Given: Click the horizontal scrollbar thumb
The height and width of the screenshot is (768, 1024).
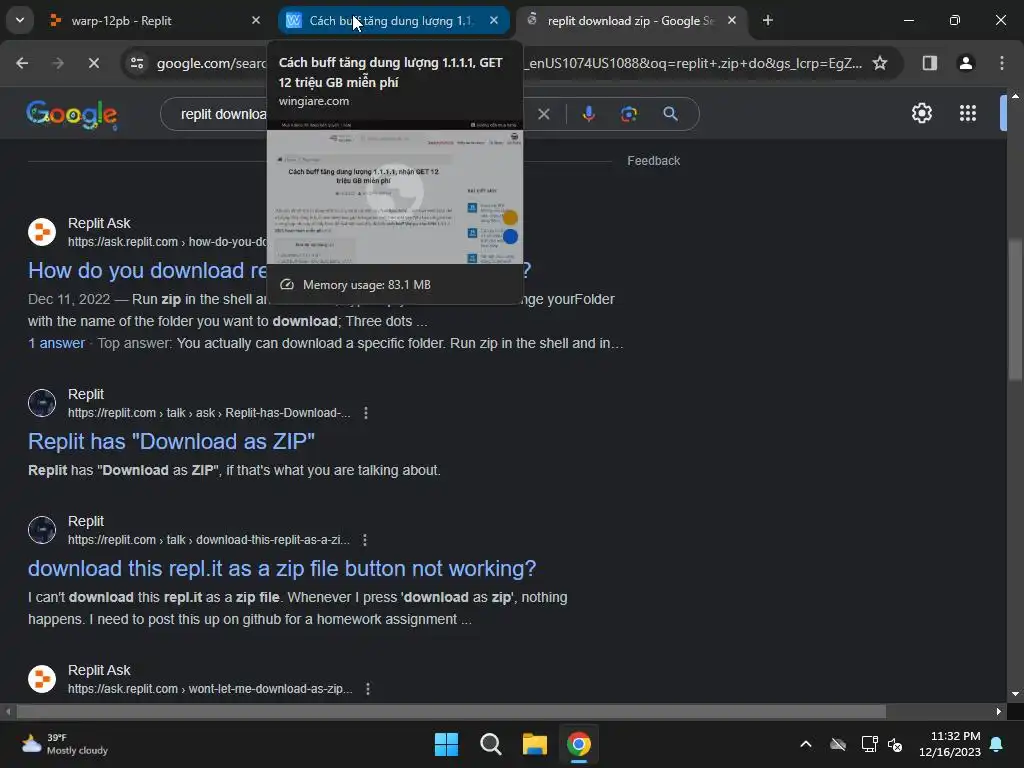Looking at the screenshot, I should pyautogui.click(x=451, y=711).
